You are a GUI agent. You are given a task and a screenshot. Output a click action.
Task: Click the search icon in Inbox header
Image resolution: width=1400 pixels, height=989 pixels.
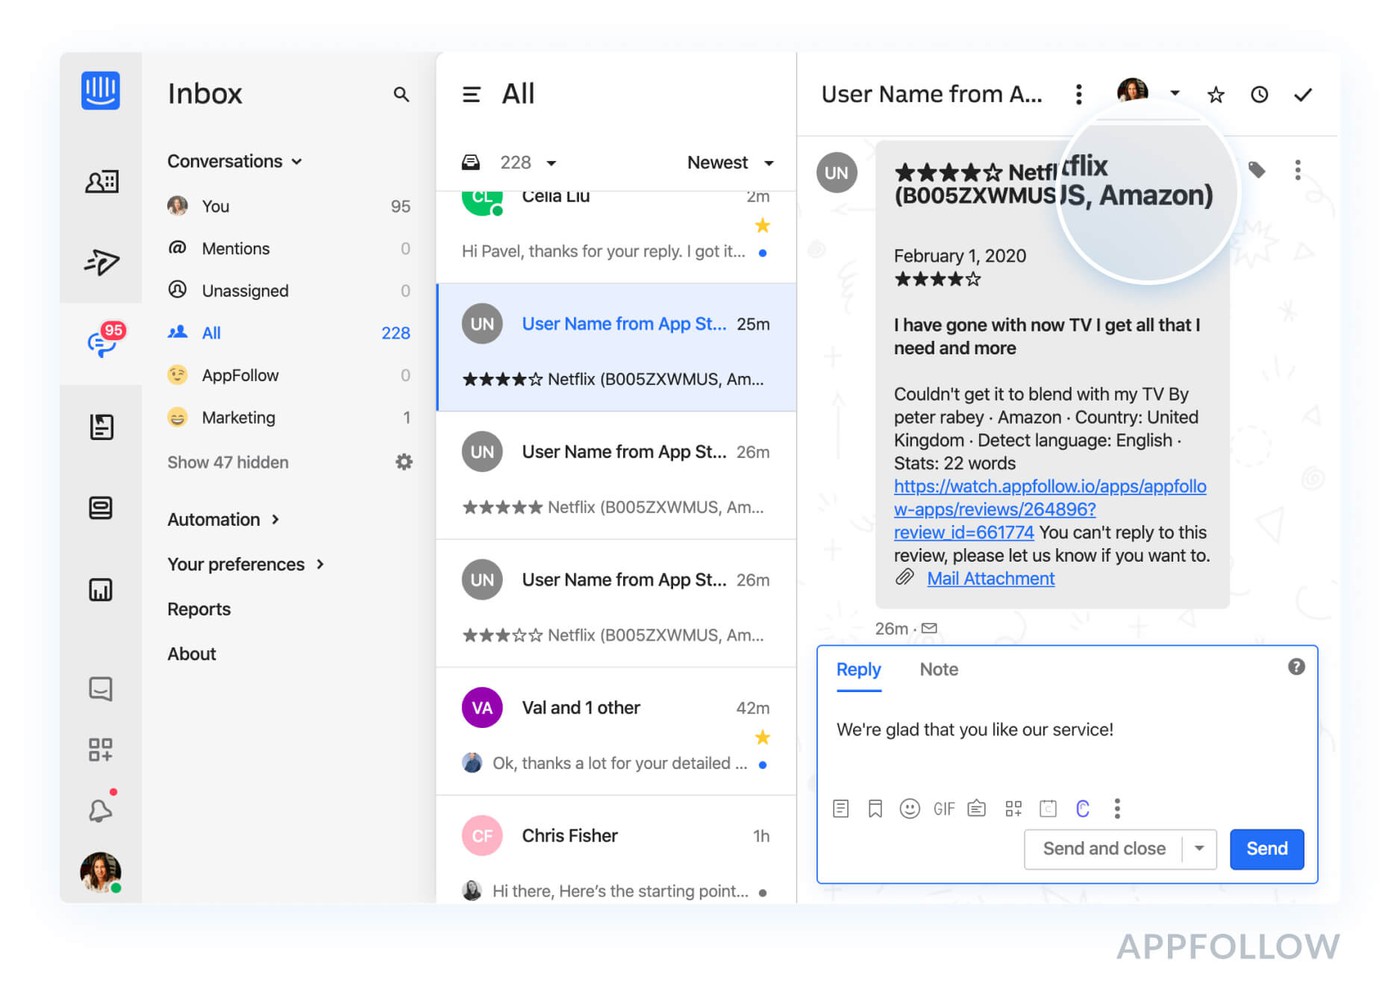point(401,94)
